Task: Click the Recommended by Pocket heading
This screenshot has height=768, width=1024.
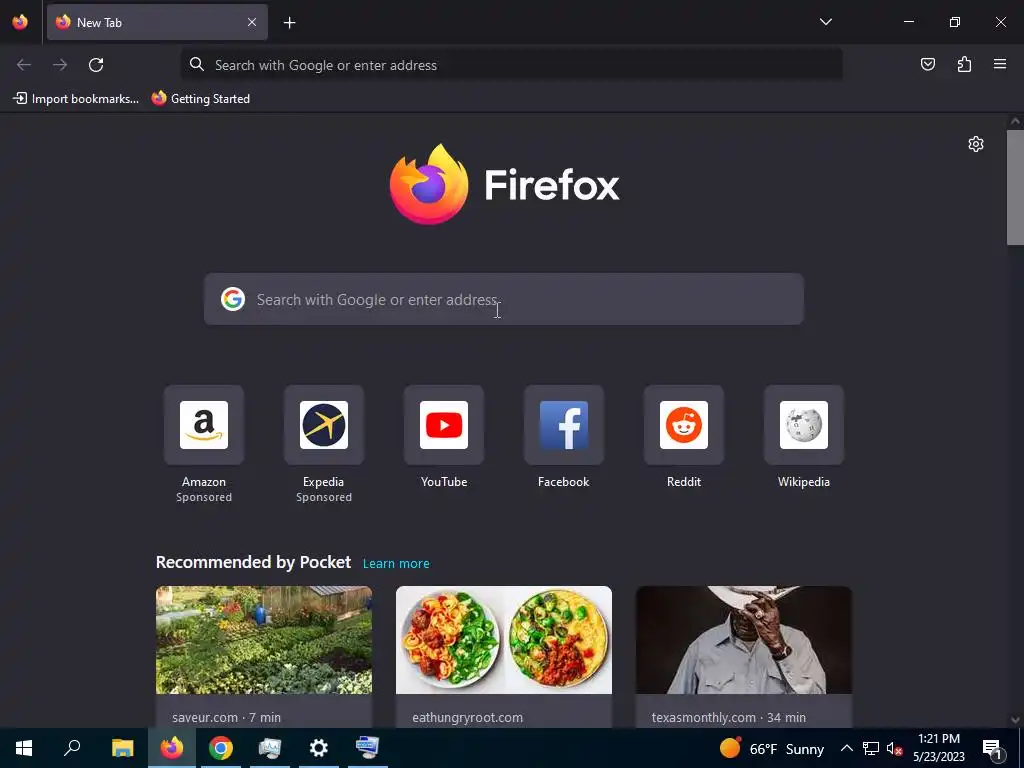Action: pyautogui.click(x=253, y=562)
